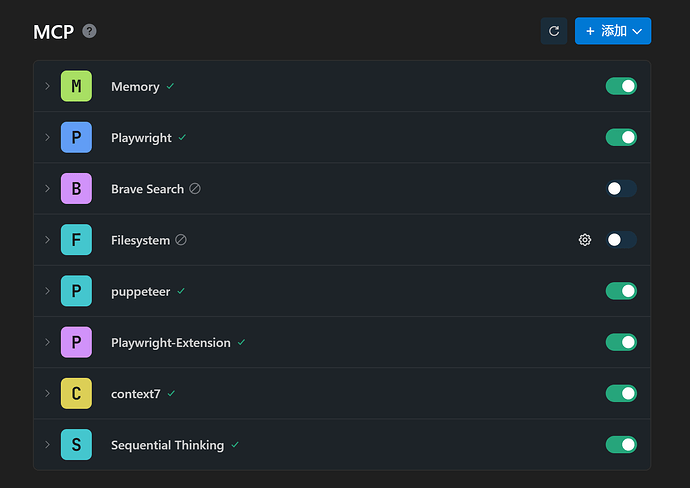690x488 pixels.
Task: Enable the Brave Search toggle
Action: pos(621,188)
